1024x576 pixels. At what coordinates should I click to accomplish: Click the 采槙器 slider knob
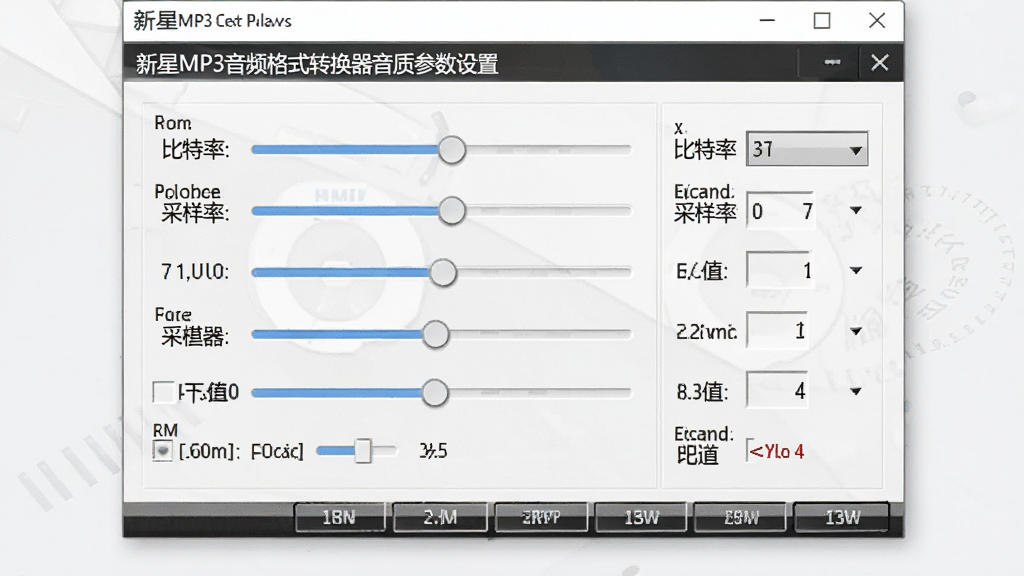coord(435,334)
